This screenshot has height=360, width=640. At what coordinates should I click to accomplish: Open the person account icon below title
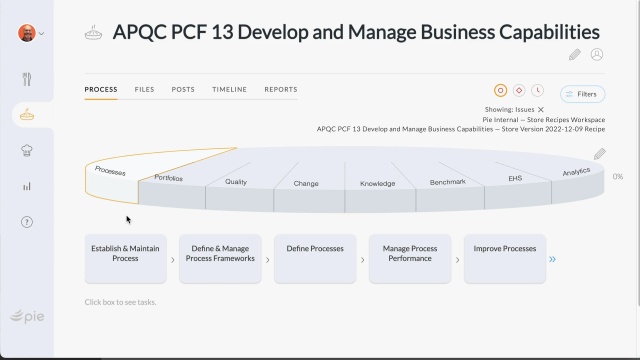(597, 54)
